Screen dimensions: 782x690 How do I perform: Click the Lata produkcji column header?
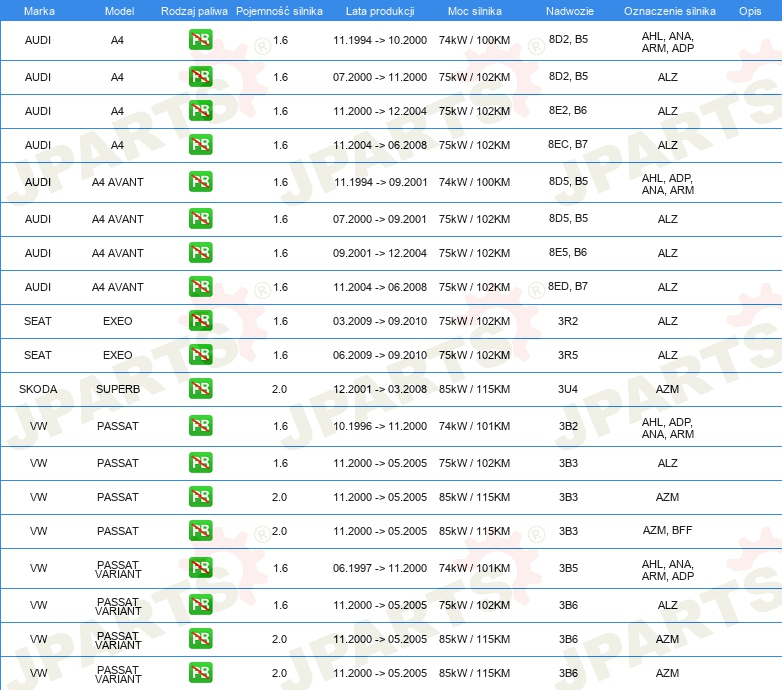click(x=379, y=11)
